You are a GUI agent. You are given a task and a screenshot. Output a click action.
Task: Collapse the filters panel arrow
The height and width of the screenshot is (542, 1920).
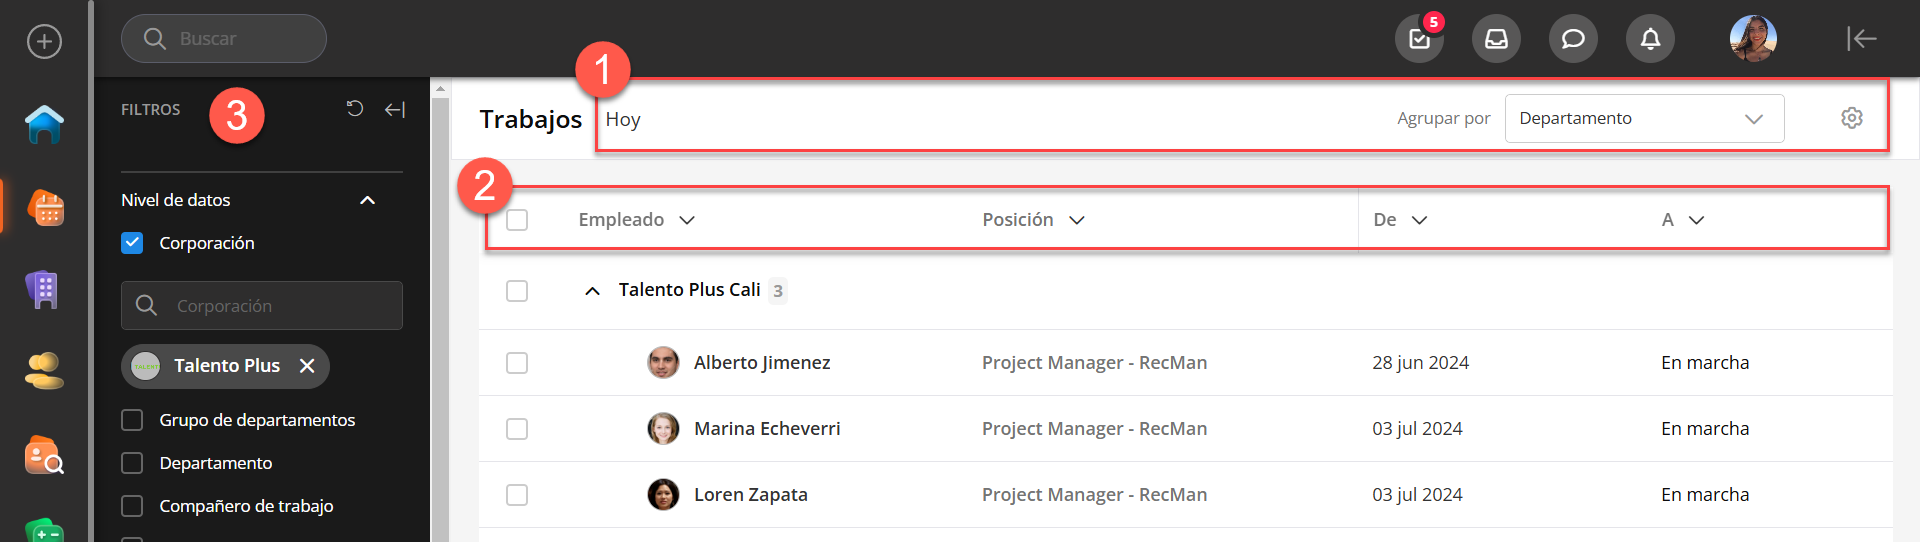395,109
